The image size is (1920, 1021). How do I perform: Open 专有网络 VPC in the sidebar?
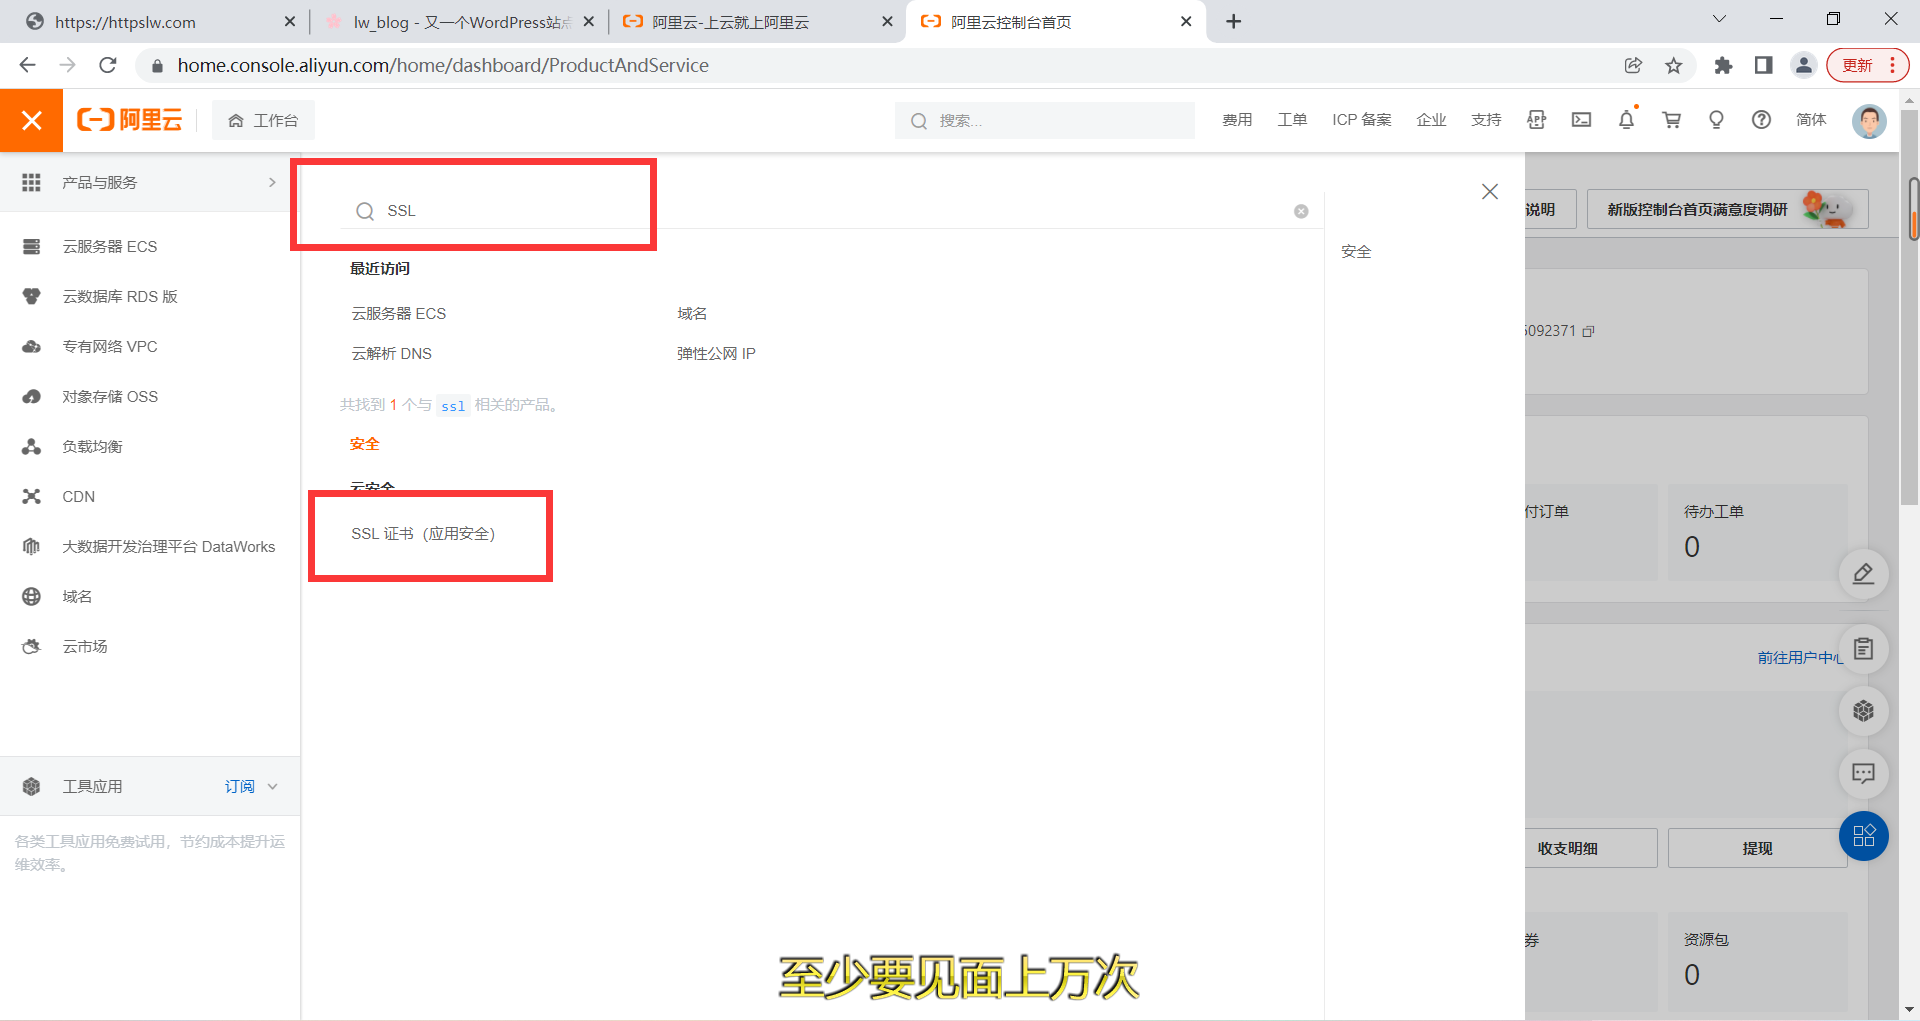coord(110,346)
